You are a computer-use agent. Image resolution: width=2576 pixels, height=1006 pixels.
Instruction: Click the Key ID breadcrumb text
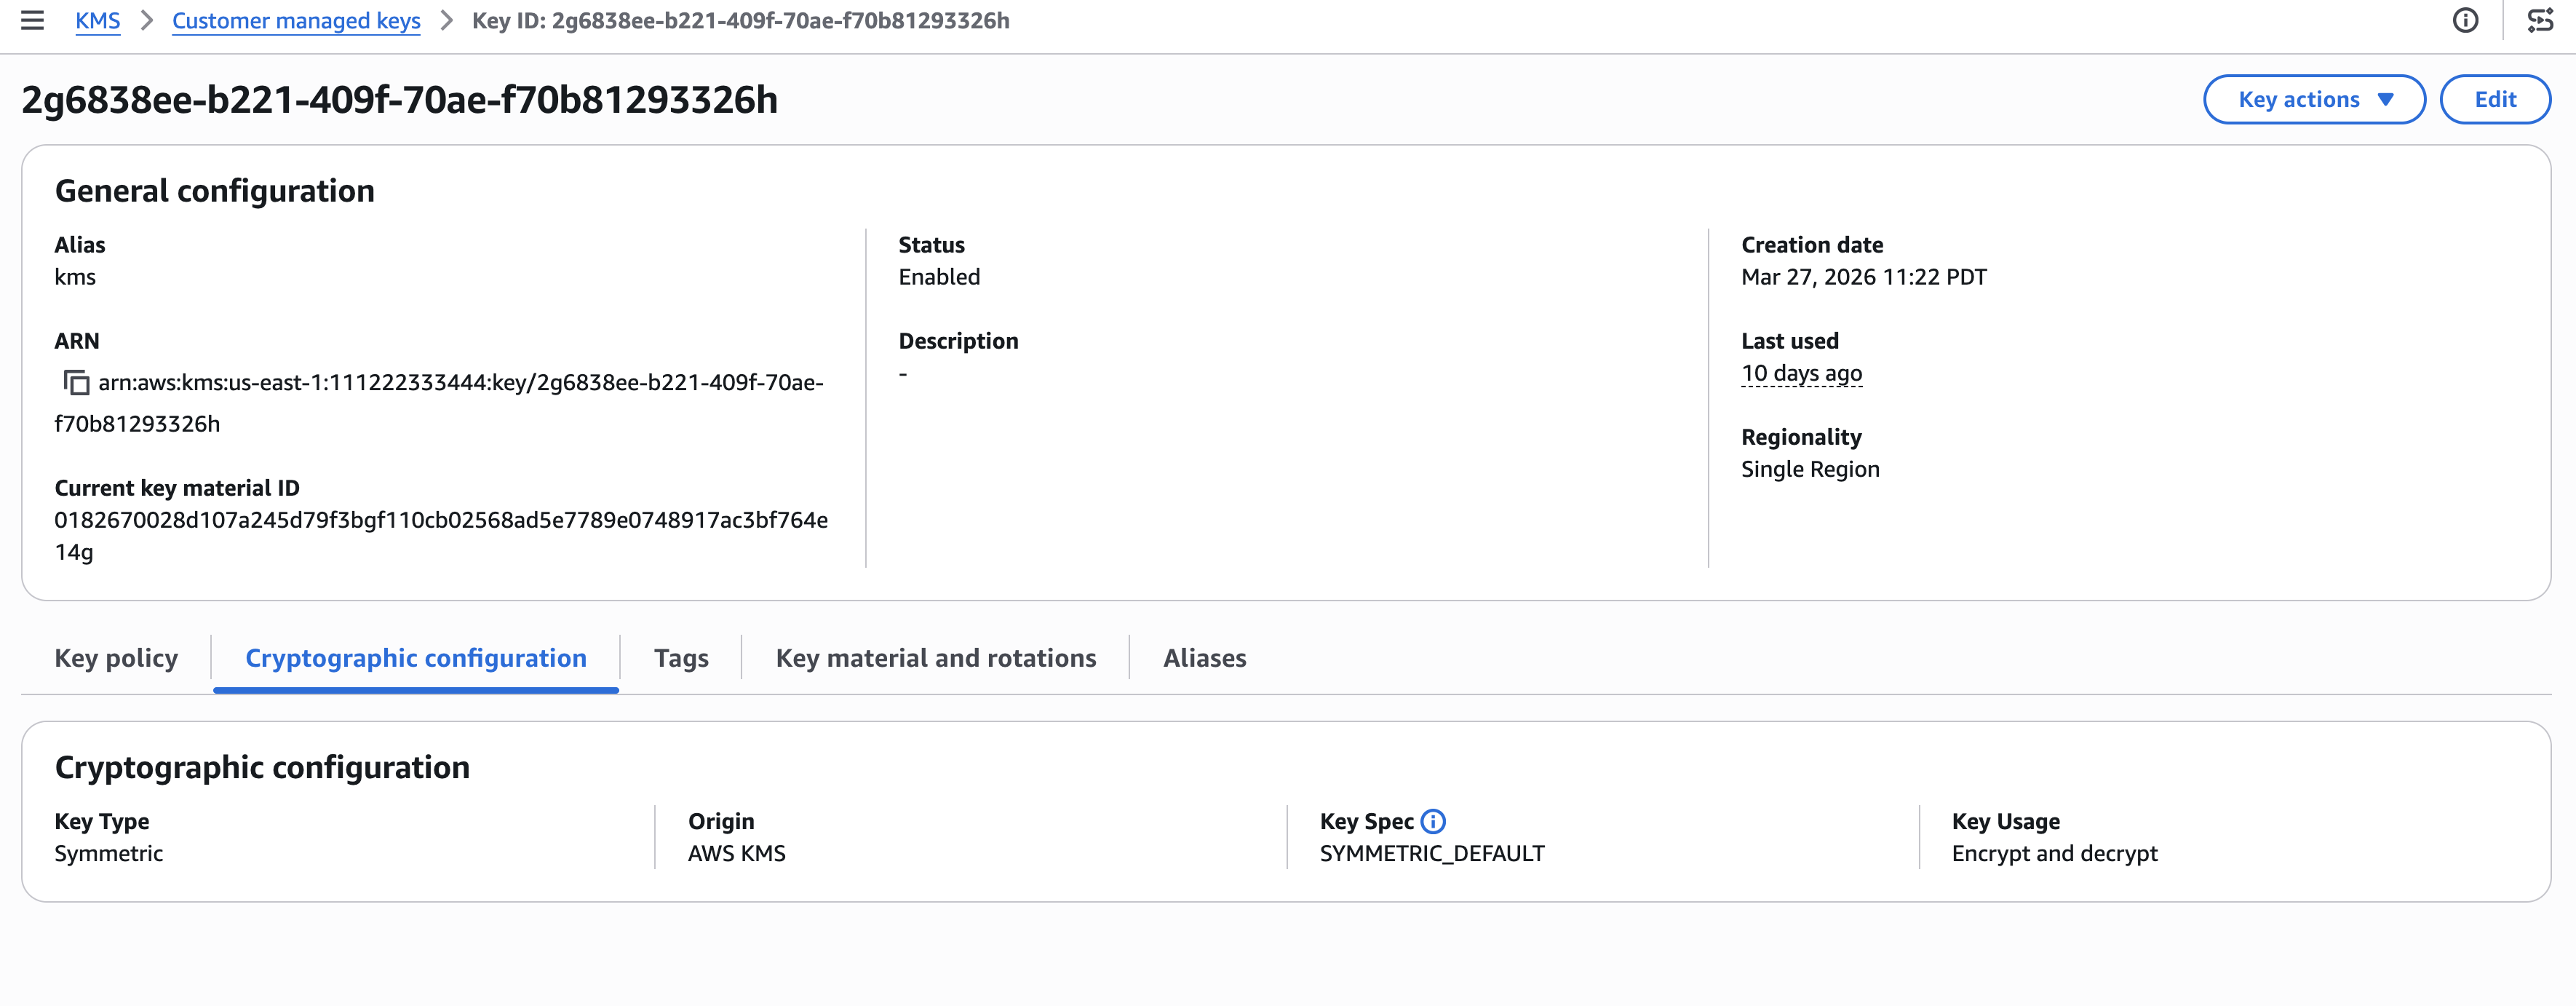pos(740,21)
